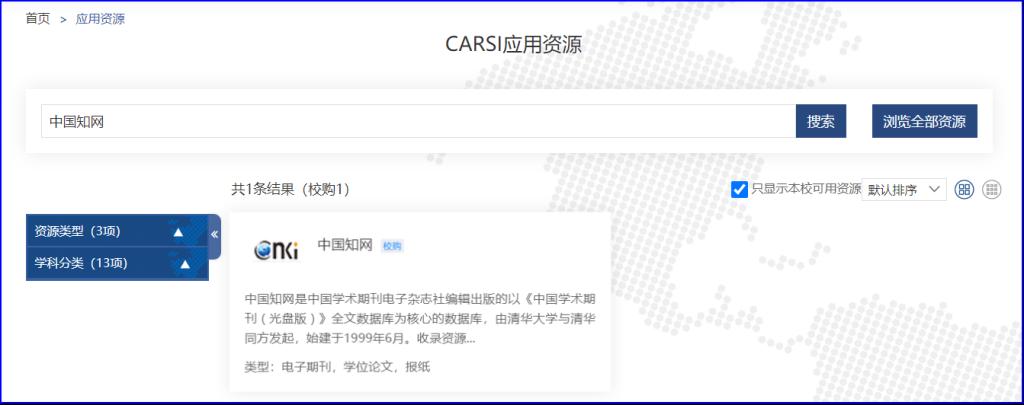This screenshot has height=405, width=1024.
Task: Click the 校购 badge next to 中国知网
Action: pyautogui.click(x=392, y=245)
